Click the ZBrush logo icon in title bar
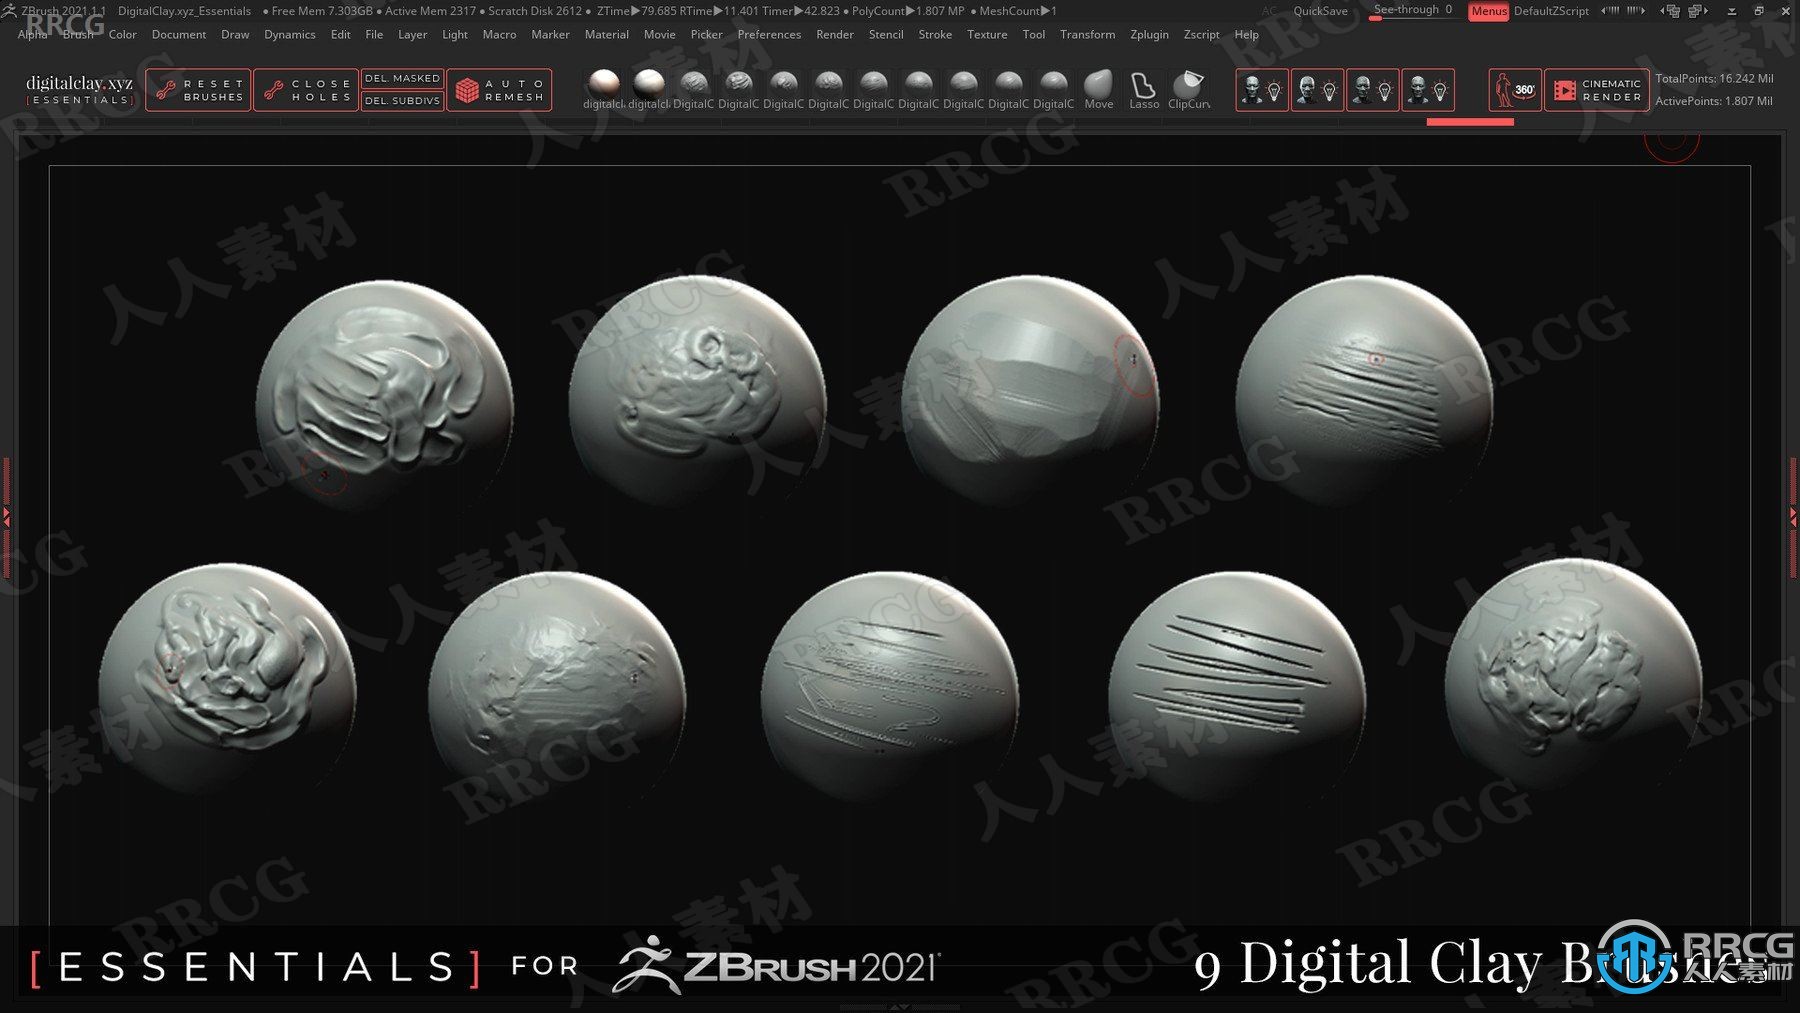Image resolution: width=1800 pixels, height=1013 pixels. click(9, 10)
